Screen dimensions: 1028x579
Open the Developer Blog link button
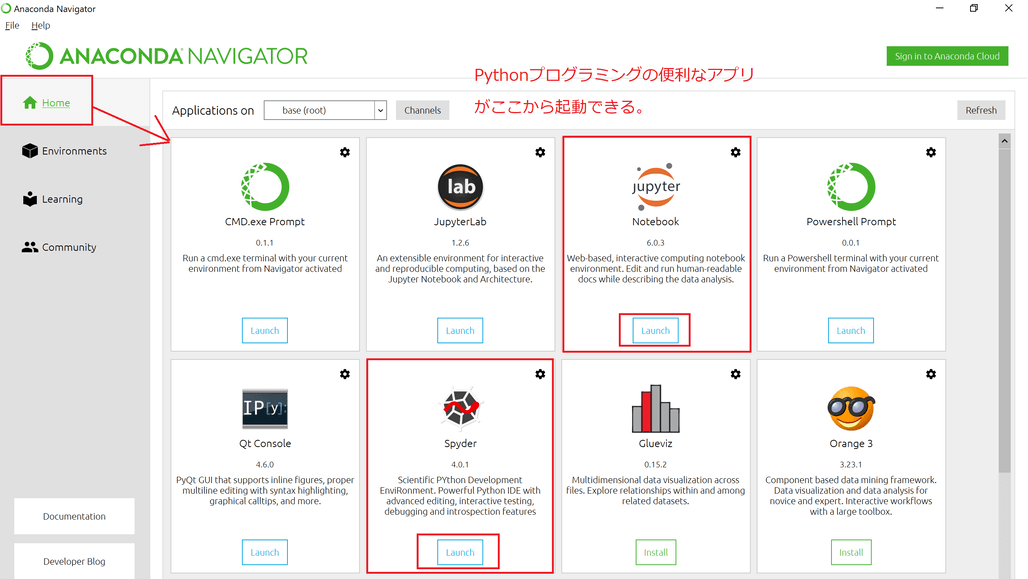tap(74, 561)
